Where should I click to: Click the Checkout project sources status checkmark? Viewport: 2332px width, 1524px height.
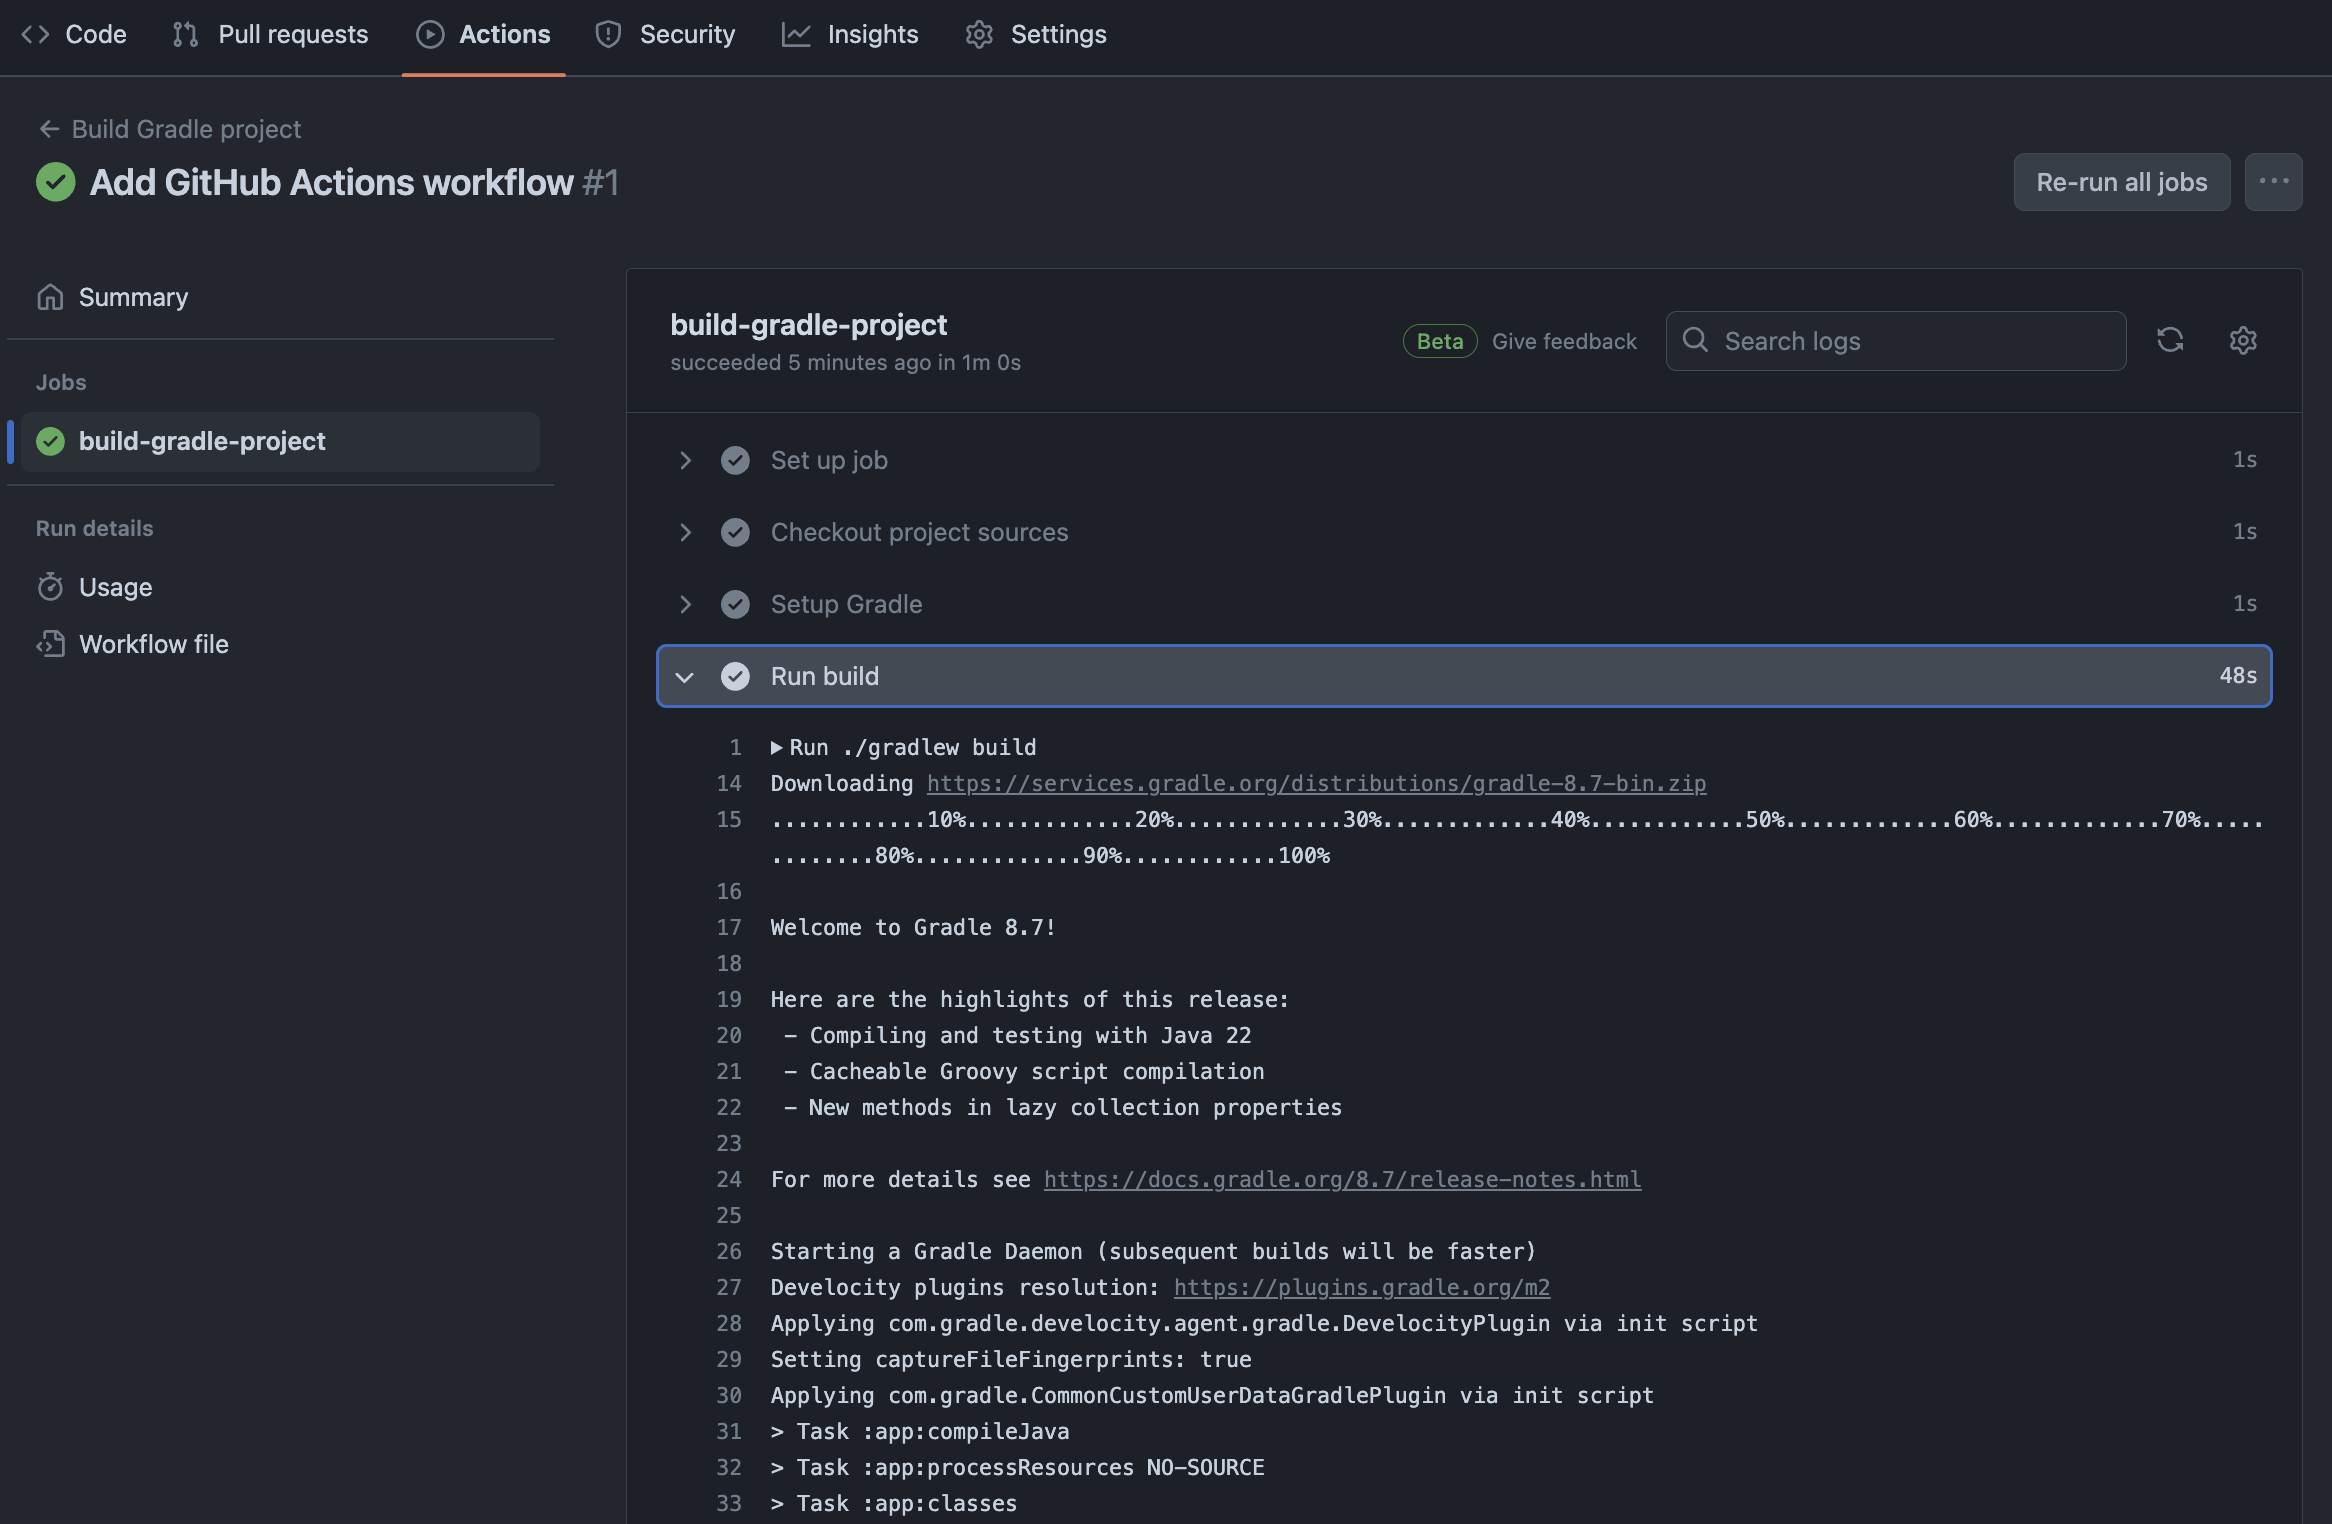(735, 532)
